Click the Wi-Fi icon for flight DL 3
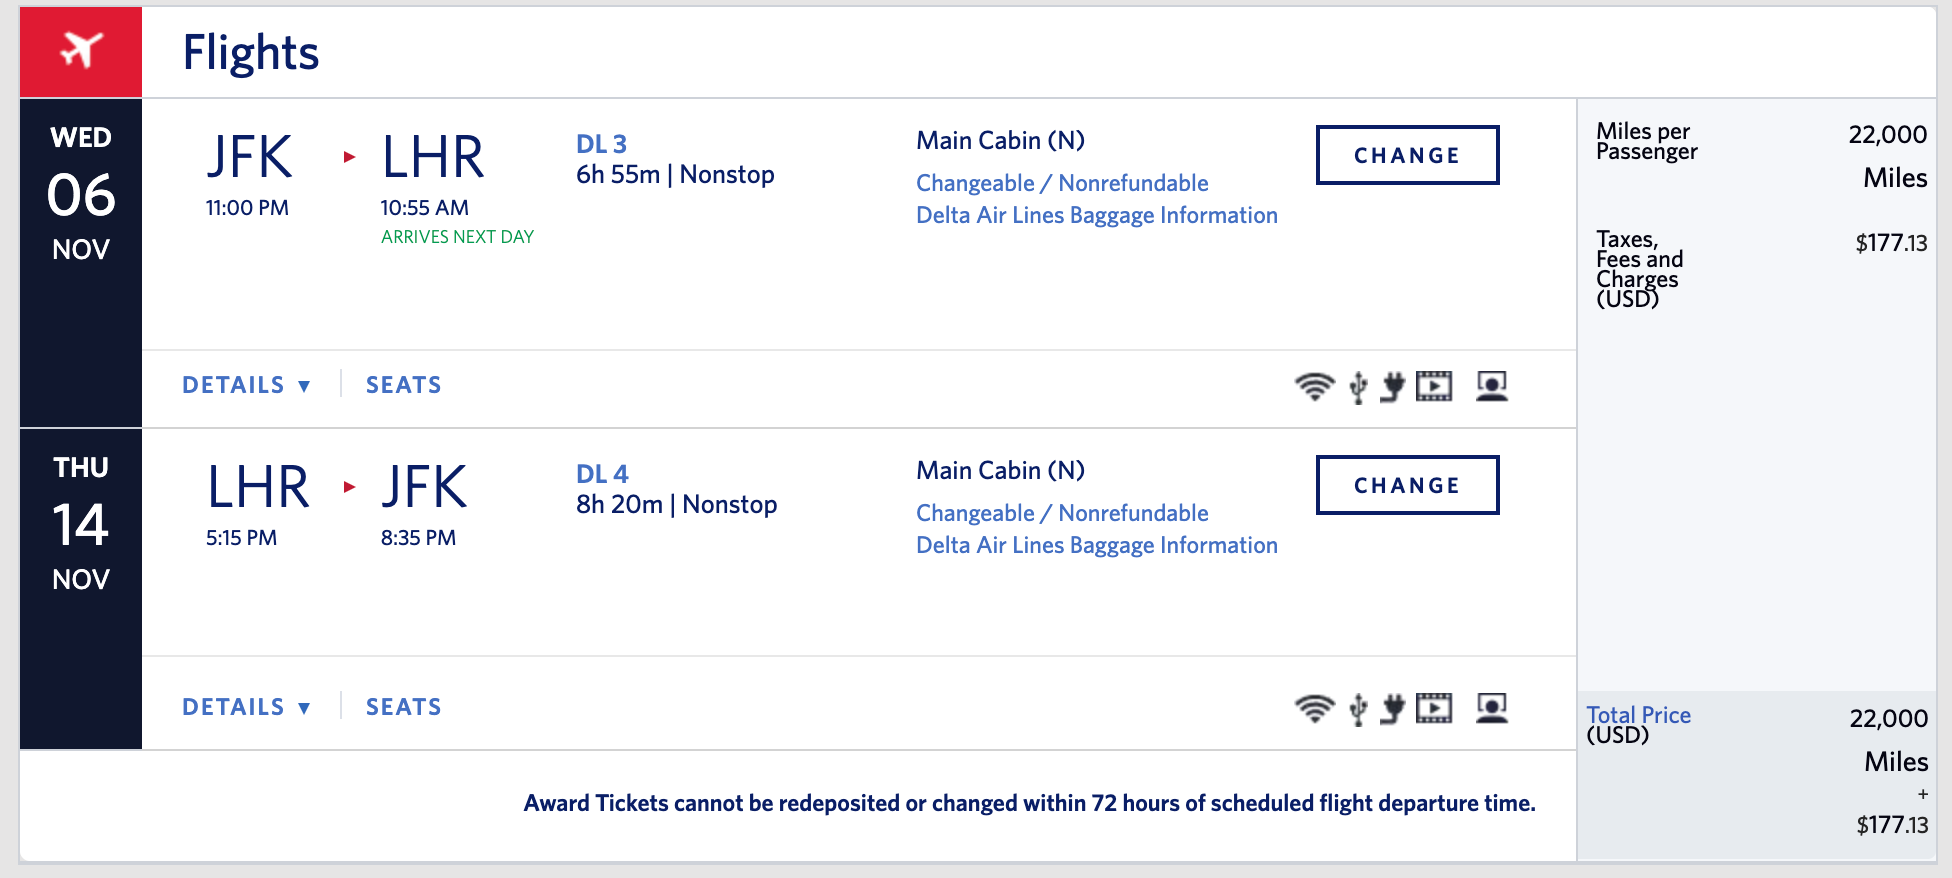The image size is (1952, 878). pyautogui.click(x=1314, y=386)
